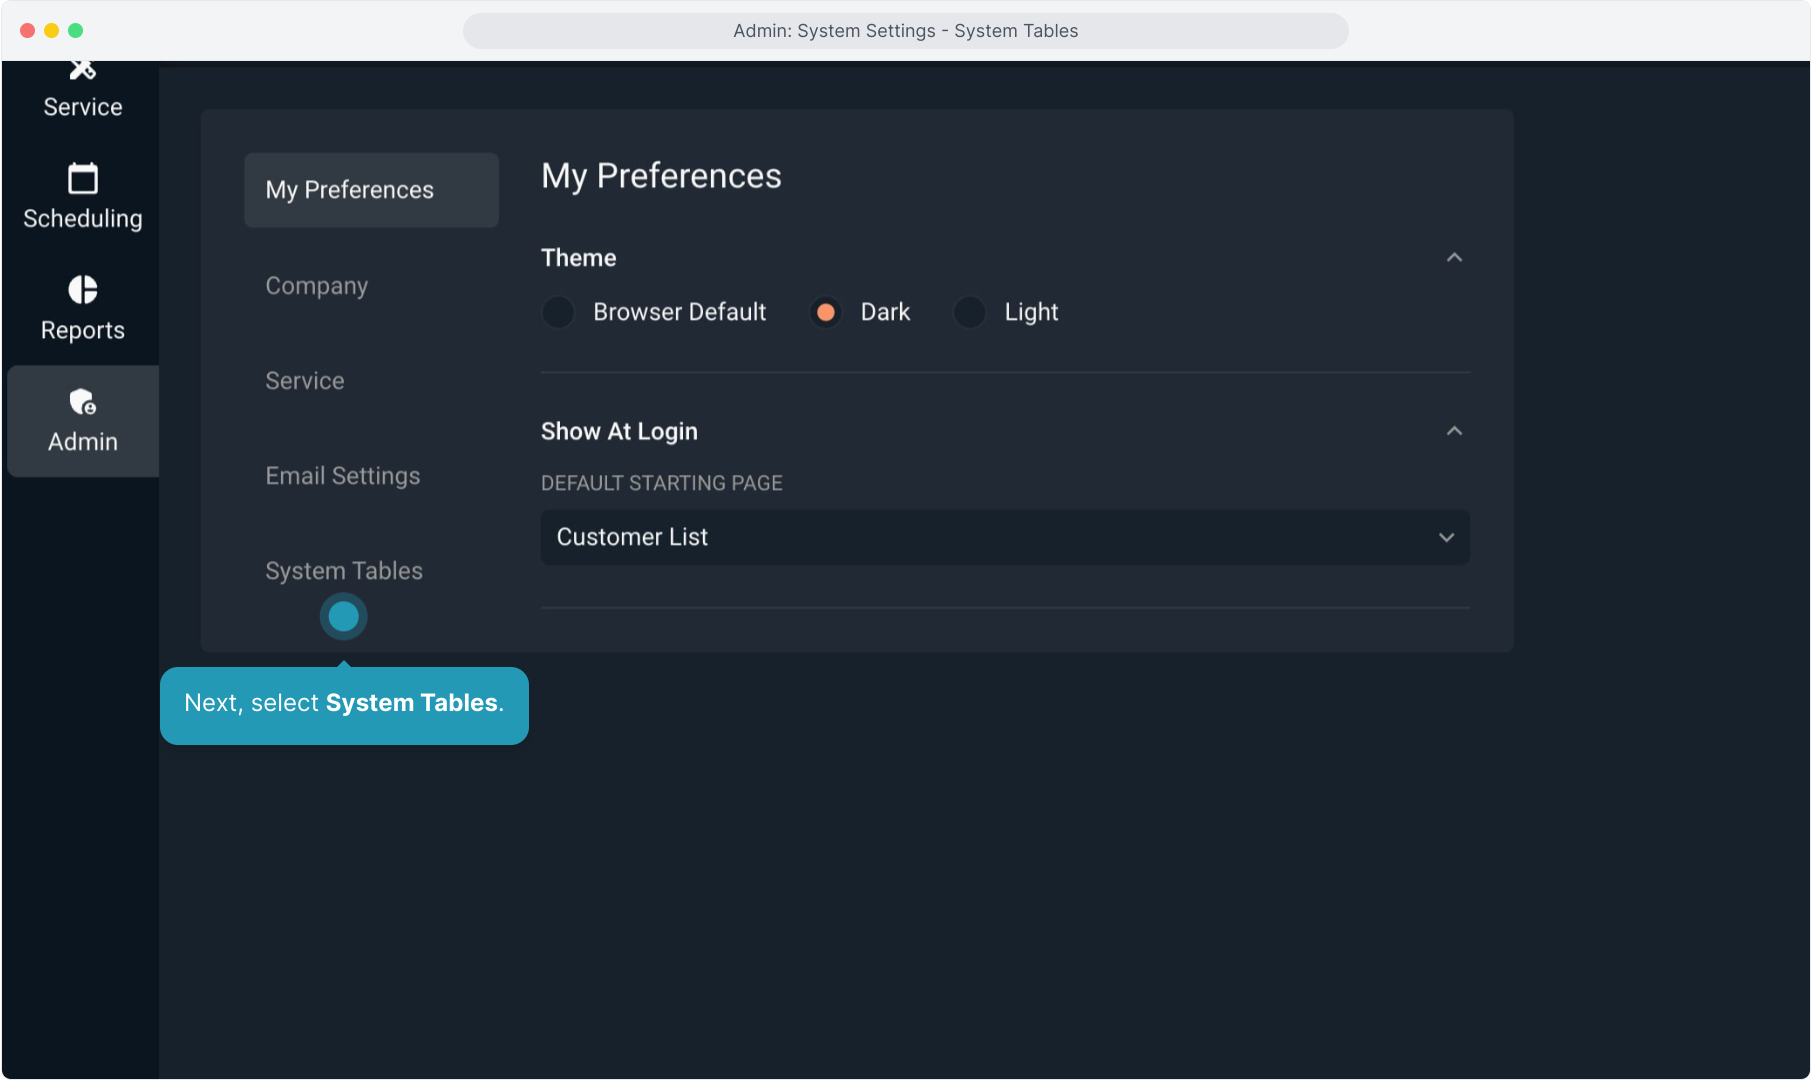Open Reports via the pie chart icon
The width and height of the screenshot is (1812, 1080).
coord(82,290)
